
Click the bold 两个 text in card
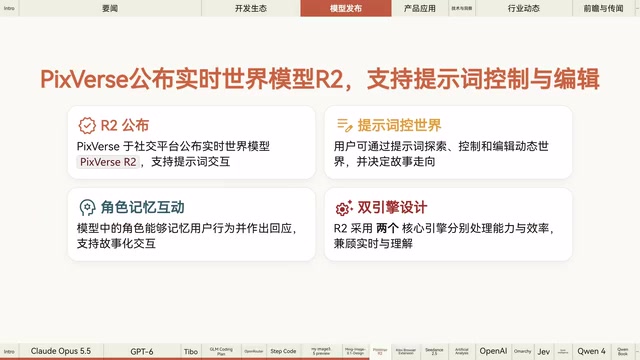[387, 228]
